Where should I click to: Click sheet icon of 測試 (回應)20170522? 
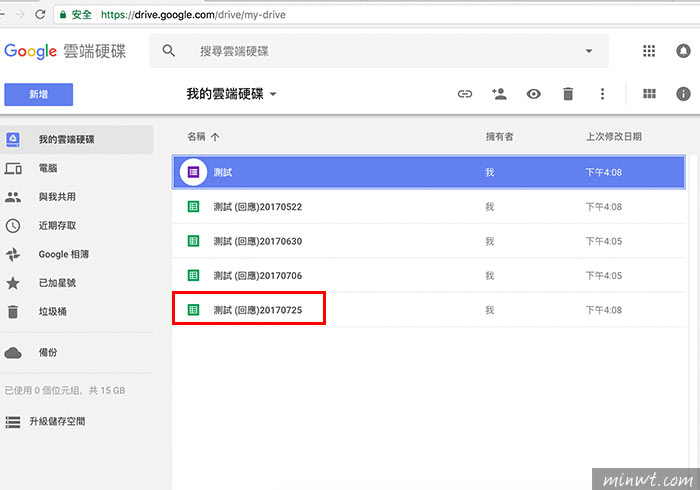tap(193, 207)
